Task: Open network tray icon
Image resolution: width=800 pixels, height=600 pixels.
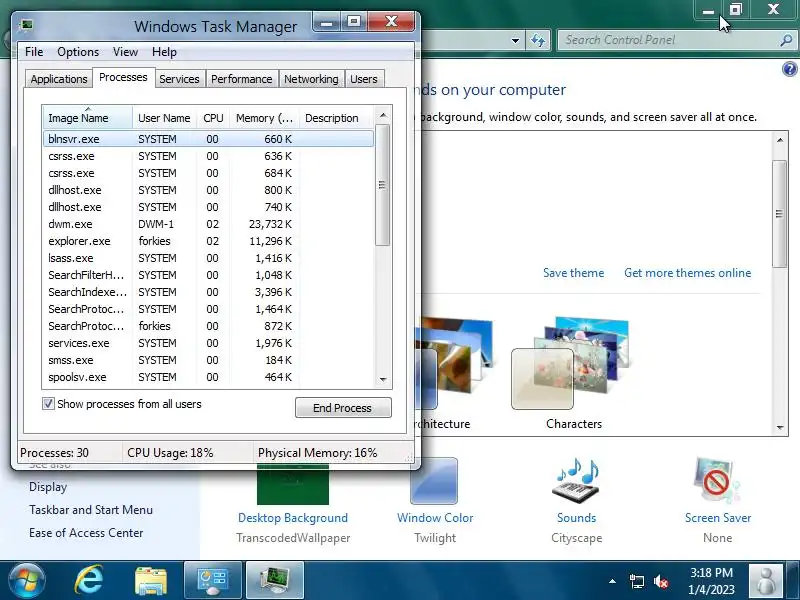Action: [x=636, y=581]
